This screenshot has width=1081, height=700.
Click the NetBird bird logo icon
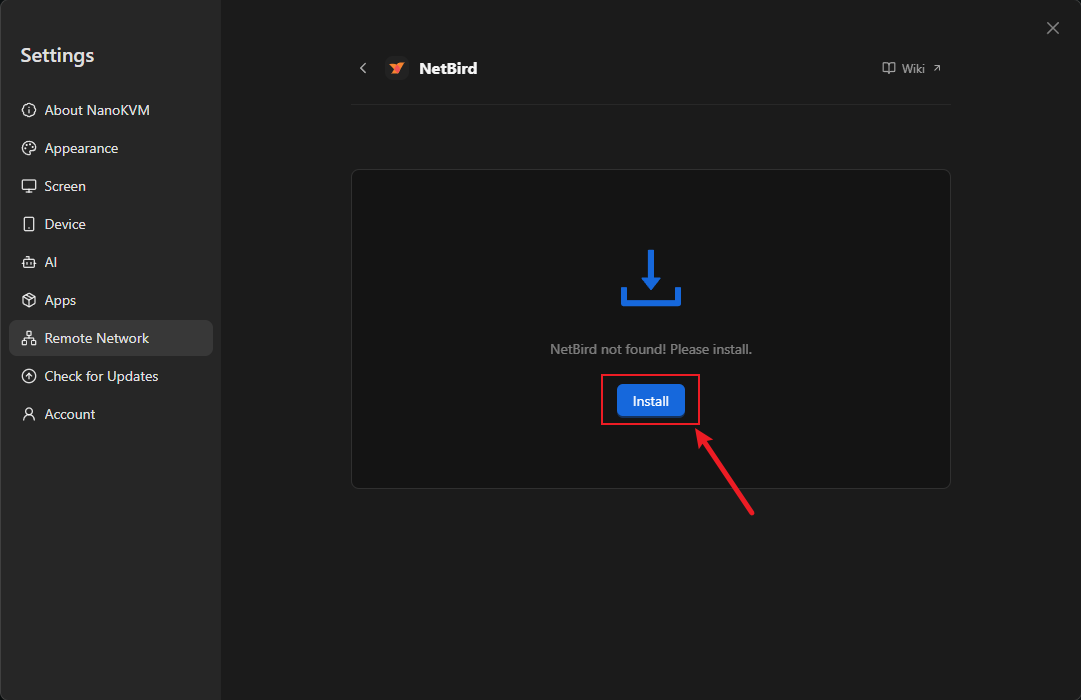[397, 68]
